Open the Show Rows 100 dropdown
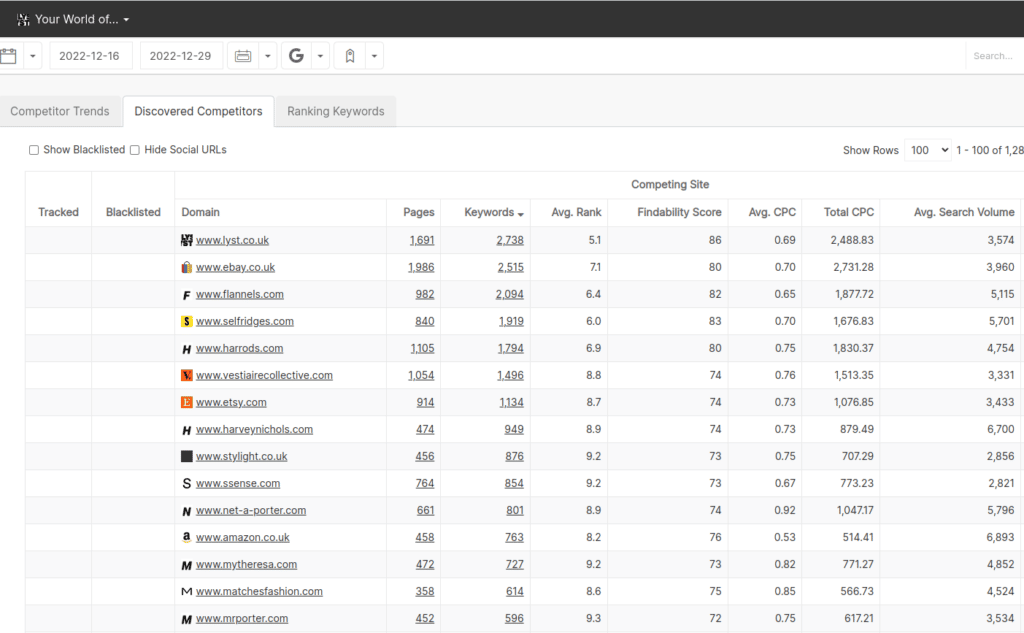 [x=927, y=150]
